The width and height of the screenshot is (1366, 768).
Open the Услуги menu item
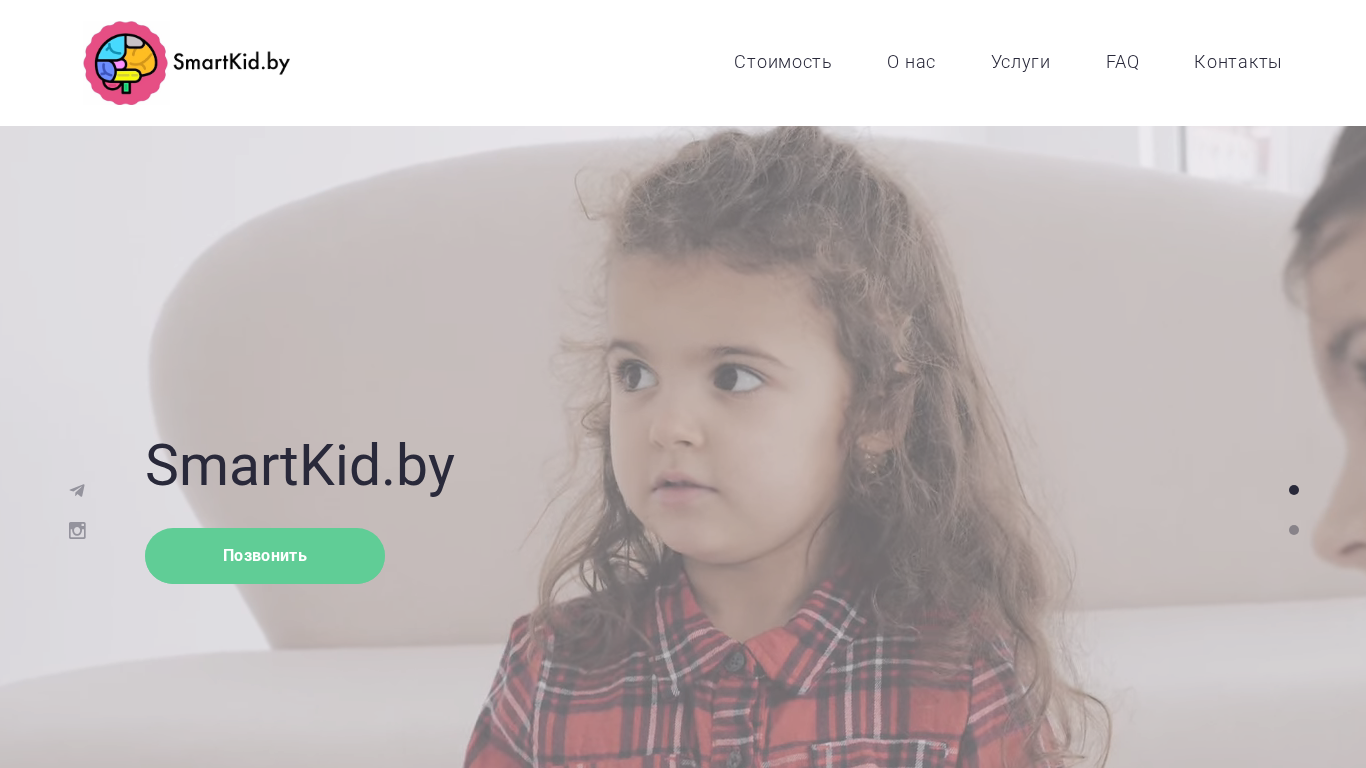click(x=1020, y=62)
